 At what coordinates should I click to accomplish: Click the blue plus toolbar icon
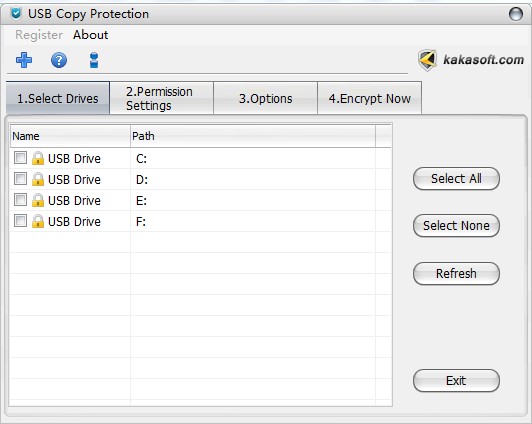pos(24,60)
